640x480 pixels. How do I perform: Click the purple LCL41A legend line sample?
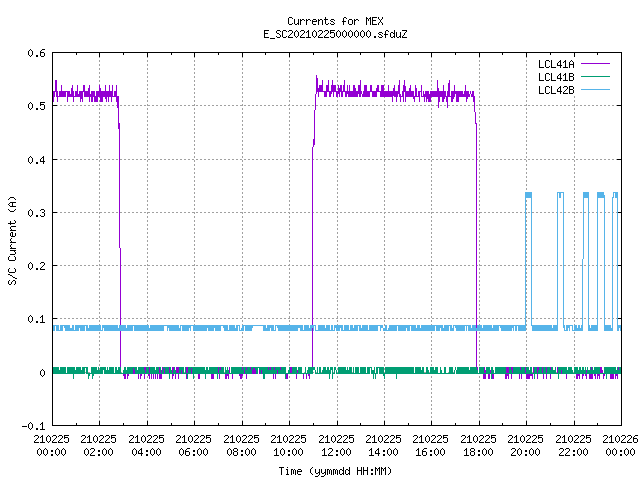[x=596, y=64]
